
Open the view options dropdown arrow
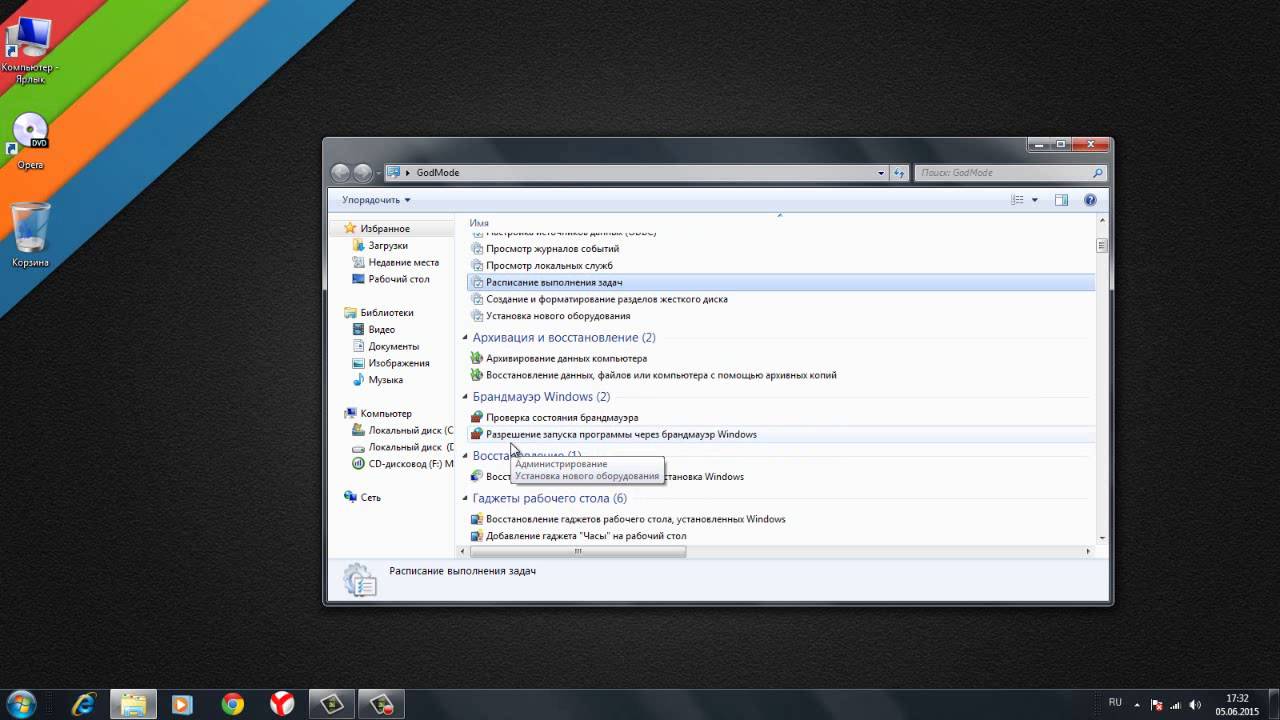pos(1035,200)
